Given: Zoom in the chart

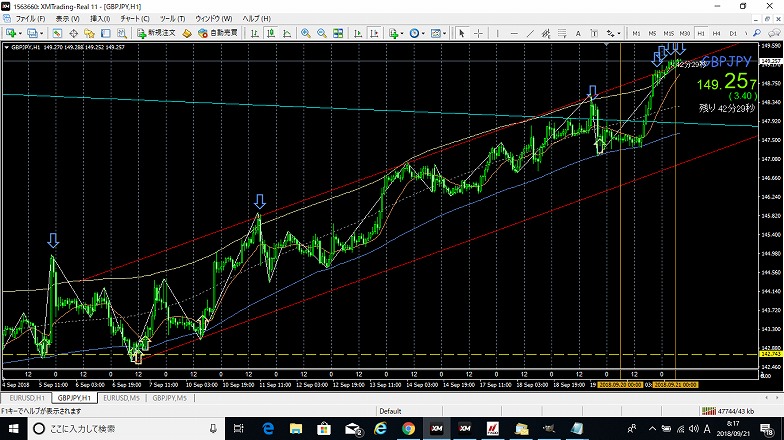Looking at the screenshot, I should [x=306, y=33].
